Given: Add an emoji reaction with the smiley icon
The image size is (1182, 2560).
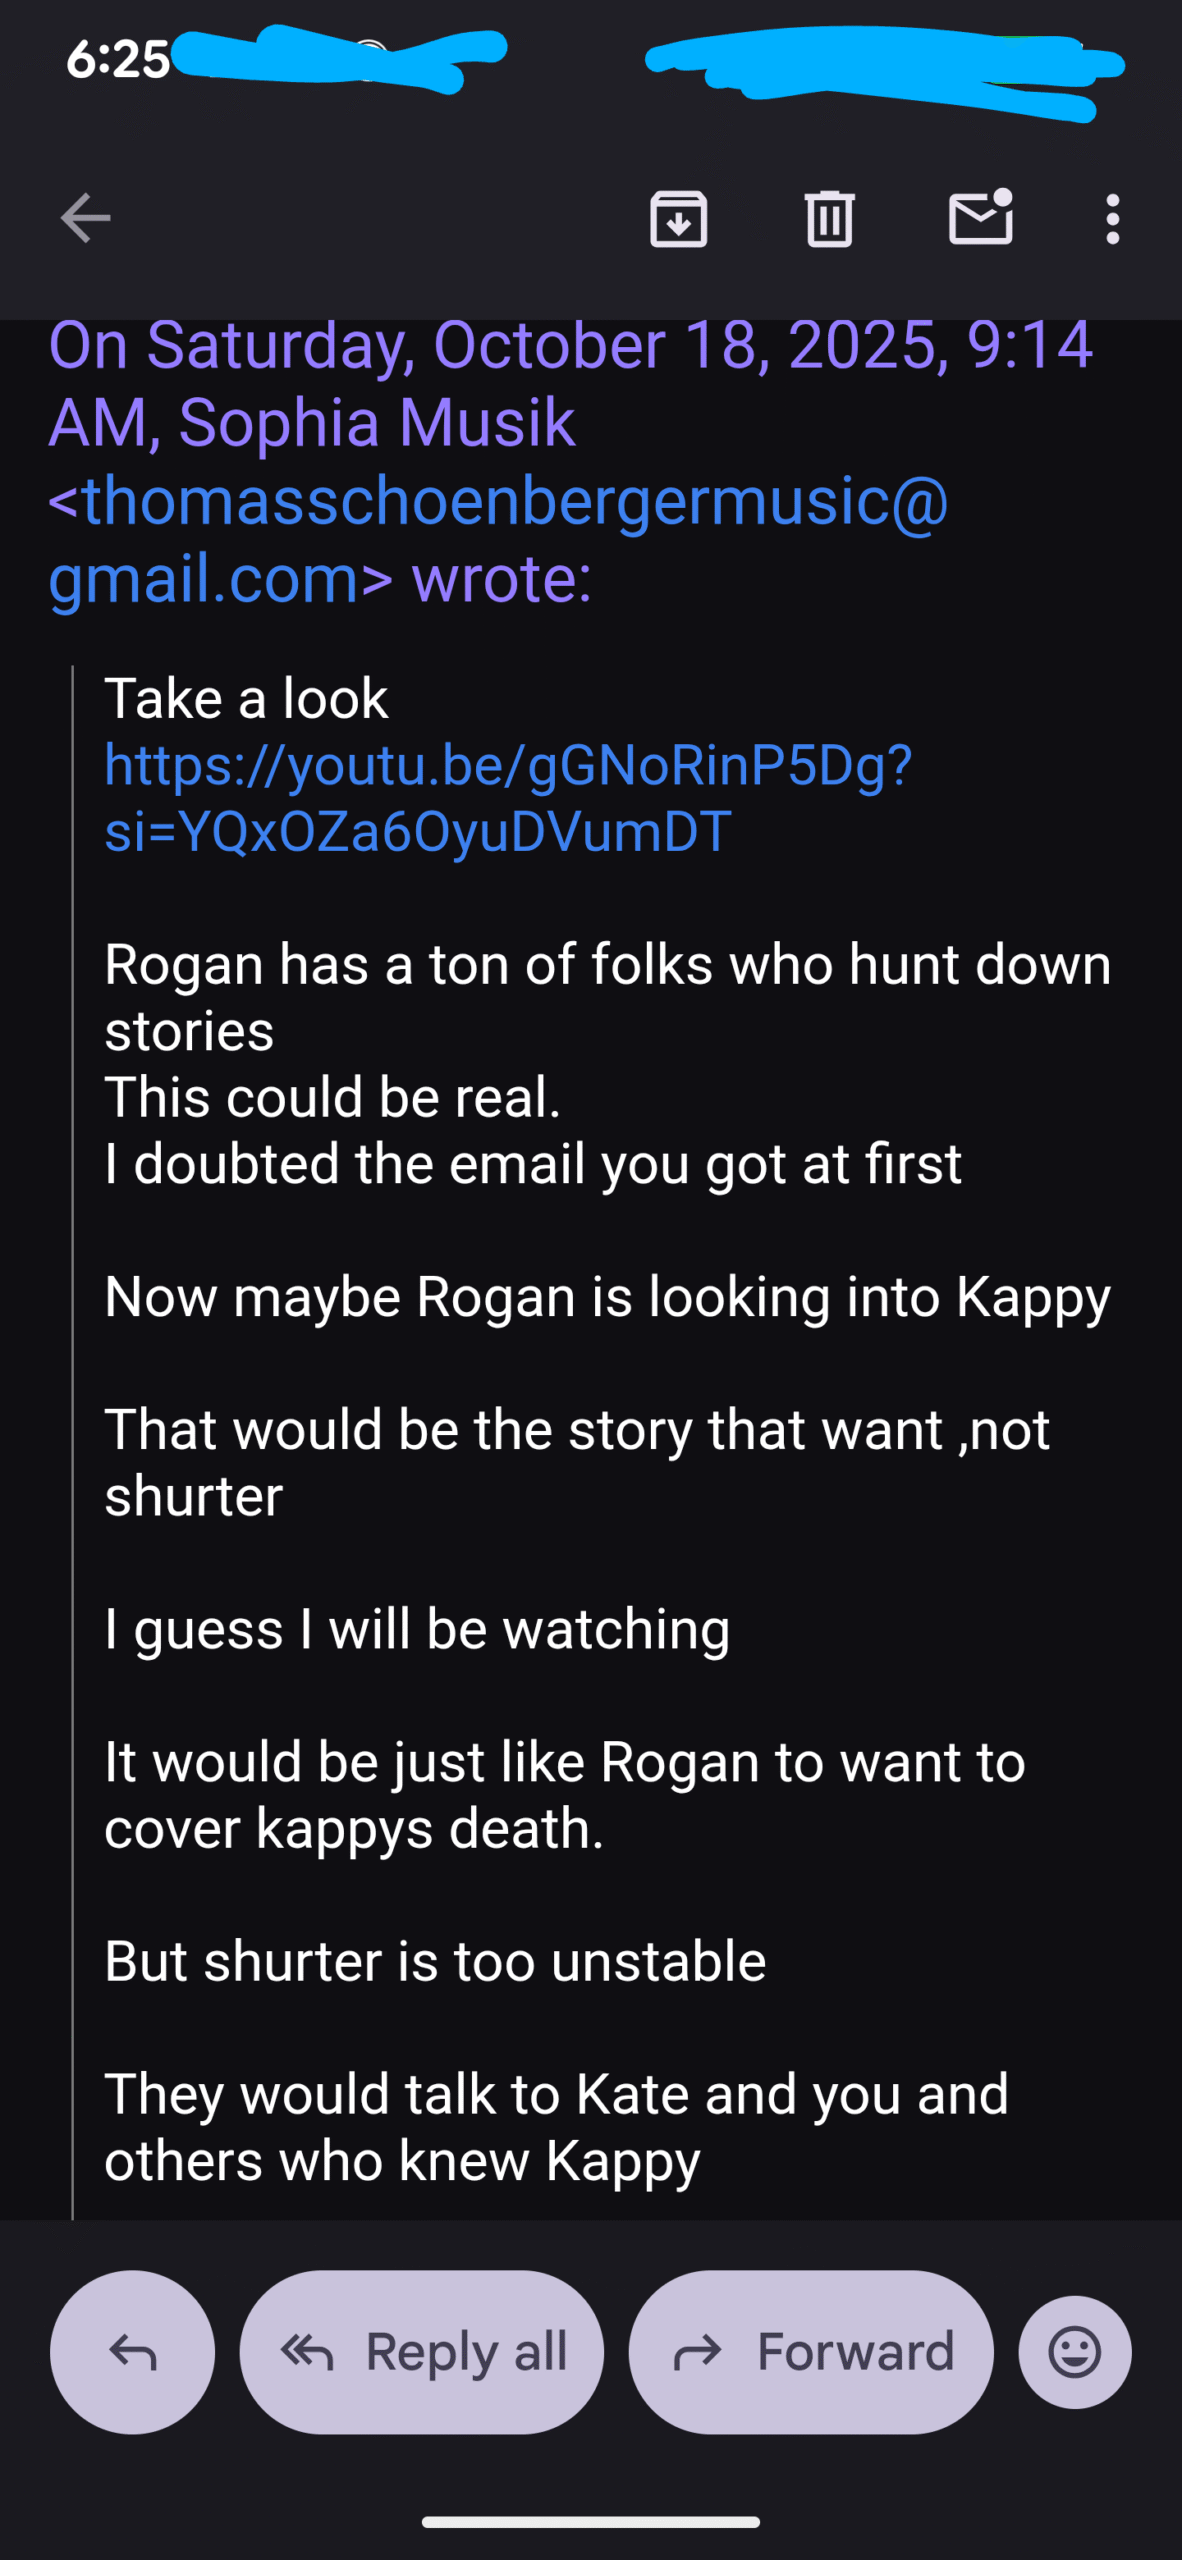Looking at the screenshot, I should [x=1075, y=2352].
